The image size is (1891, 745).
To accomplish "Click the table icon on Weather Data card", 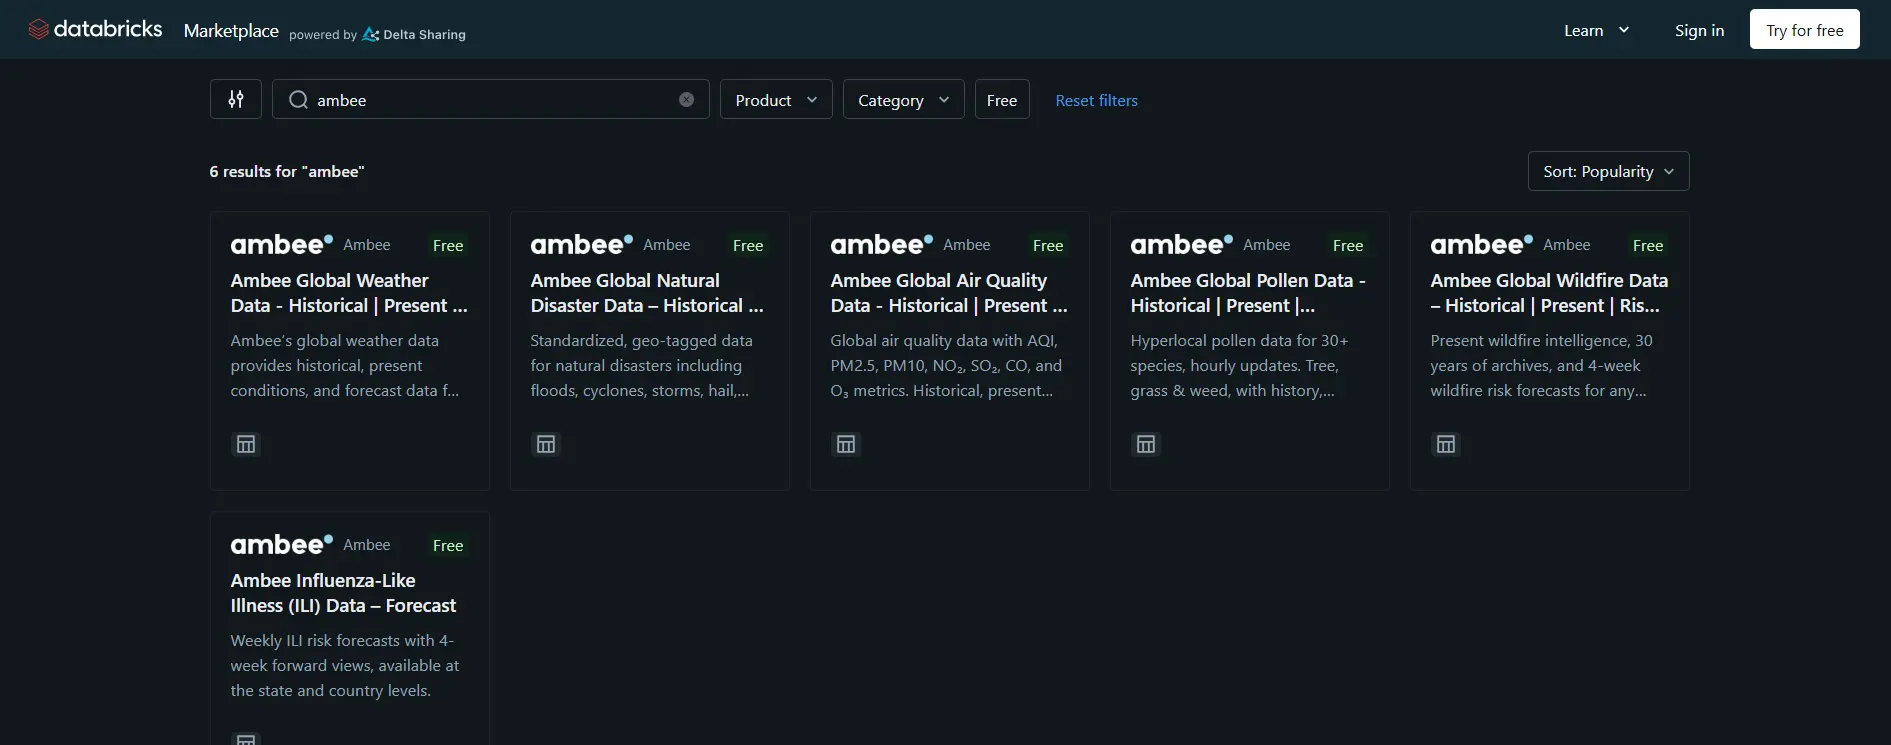I will click(246, 444).
